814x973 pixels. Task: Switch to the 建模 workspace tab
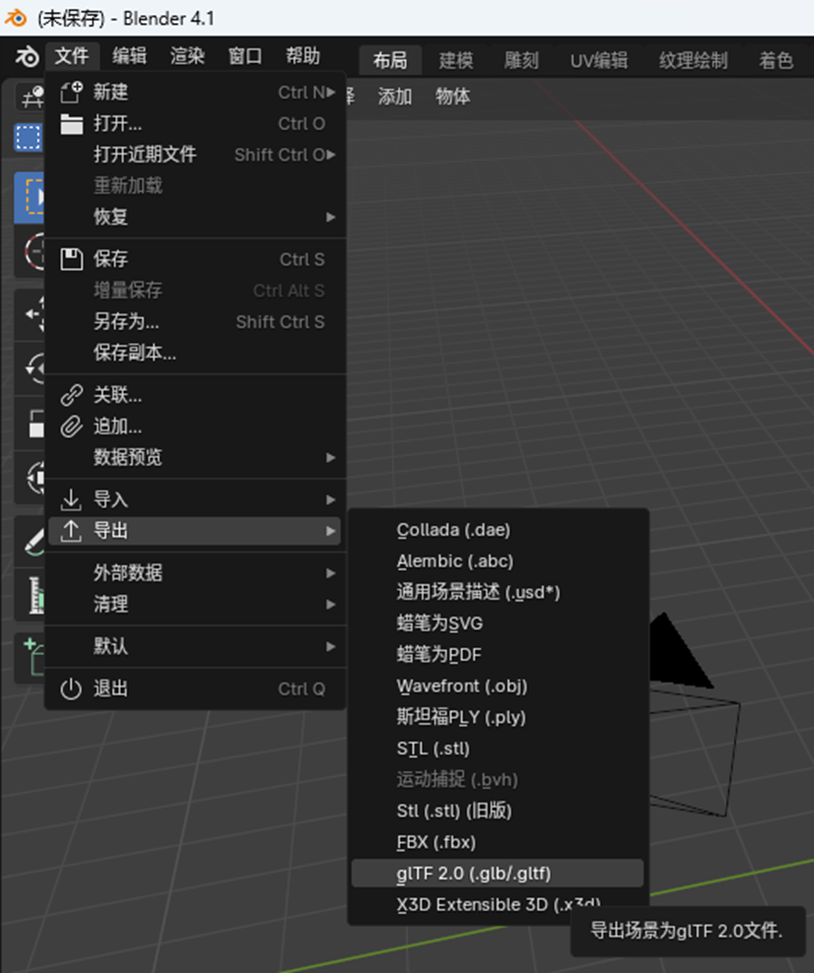[456, 60]
